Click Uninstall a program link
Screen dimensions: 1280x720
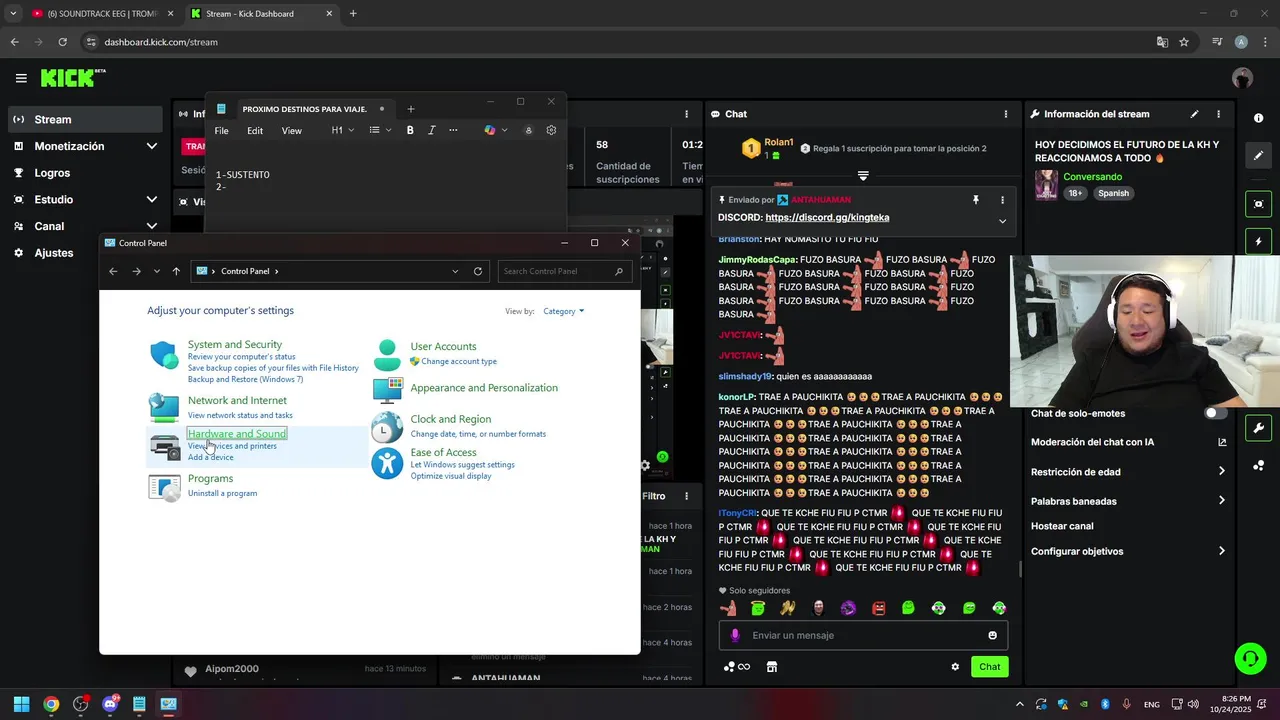[222, 493]
